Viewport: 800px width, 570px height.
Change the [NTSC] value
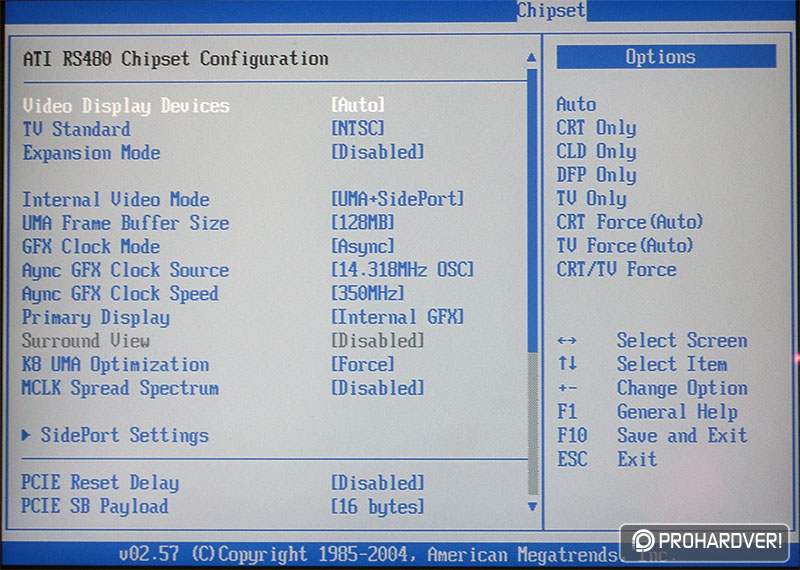tap(358, 129)
